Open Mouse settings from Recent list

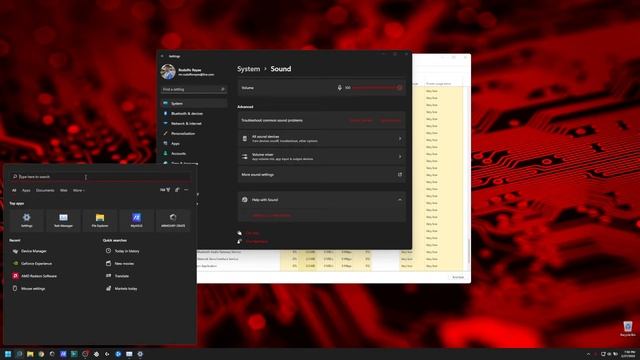(29, 289)
